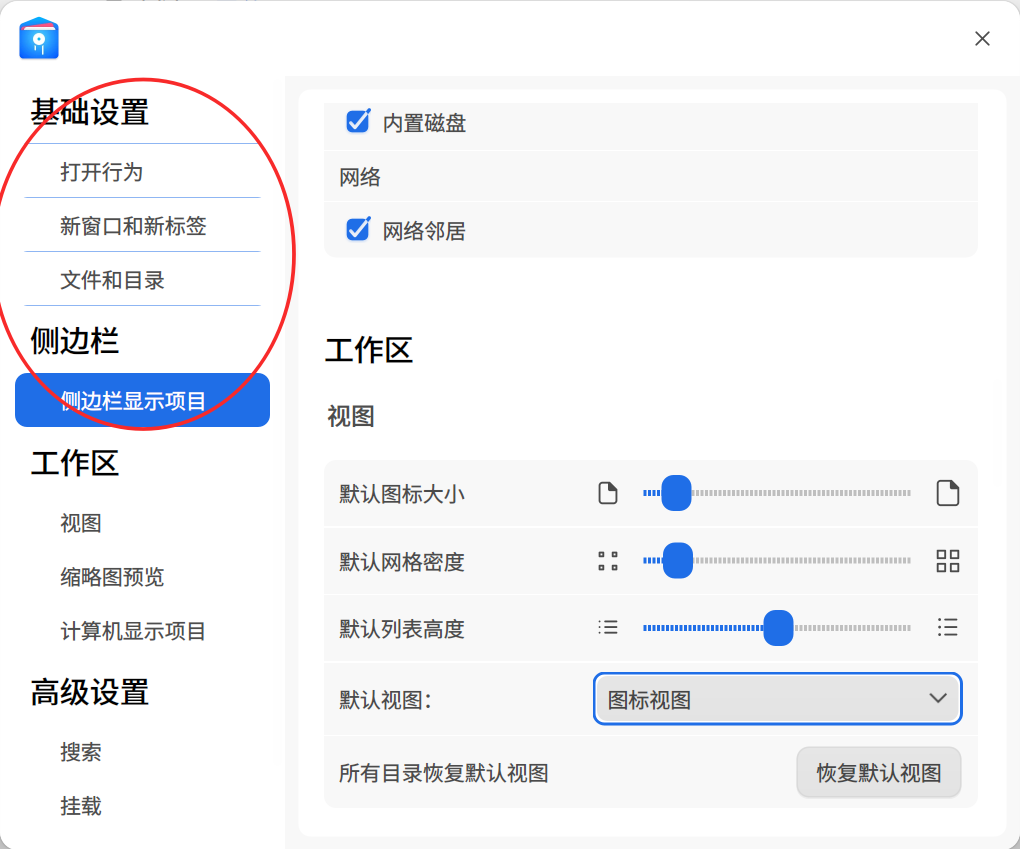1020x849 pixels.
Task: Click the file manager app logo icon
Action: coord(39,38)
